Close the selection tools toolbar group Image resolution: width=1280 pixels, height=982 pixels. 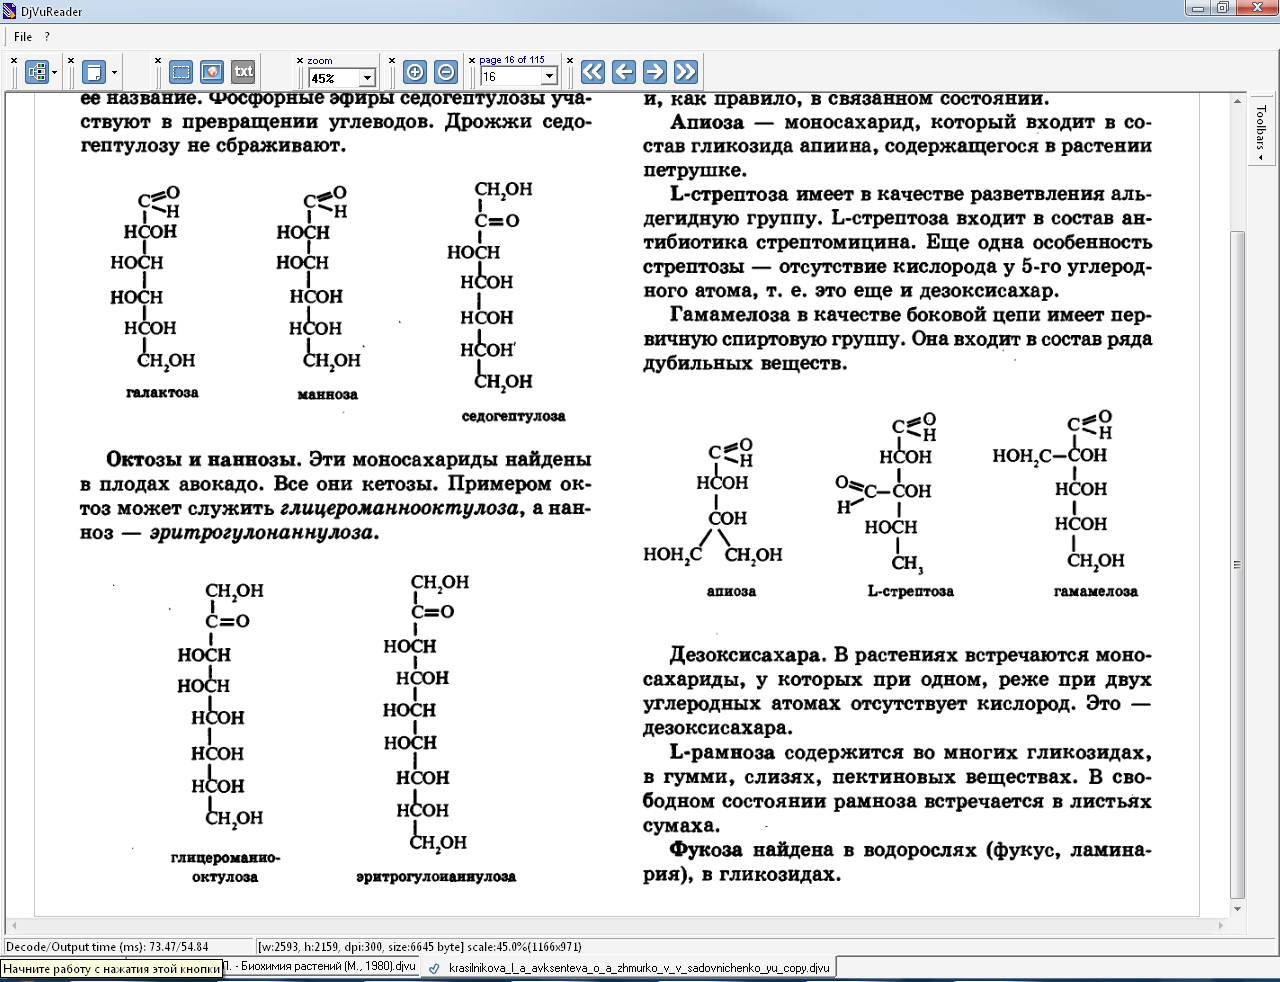tap(158, 60)
